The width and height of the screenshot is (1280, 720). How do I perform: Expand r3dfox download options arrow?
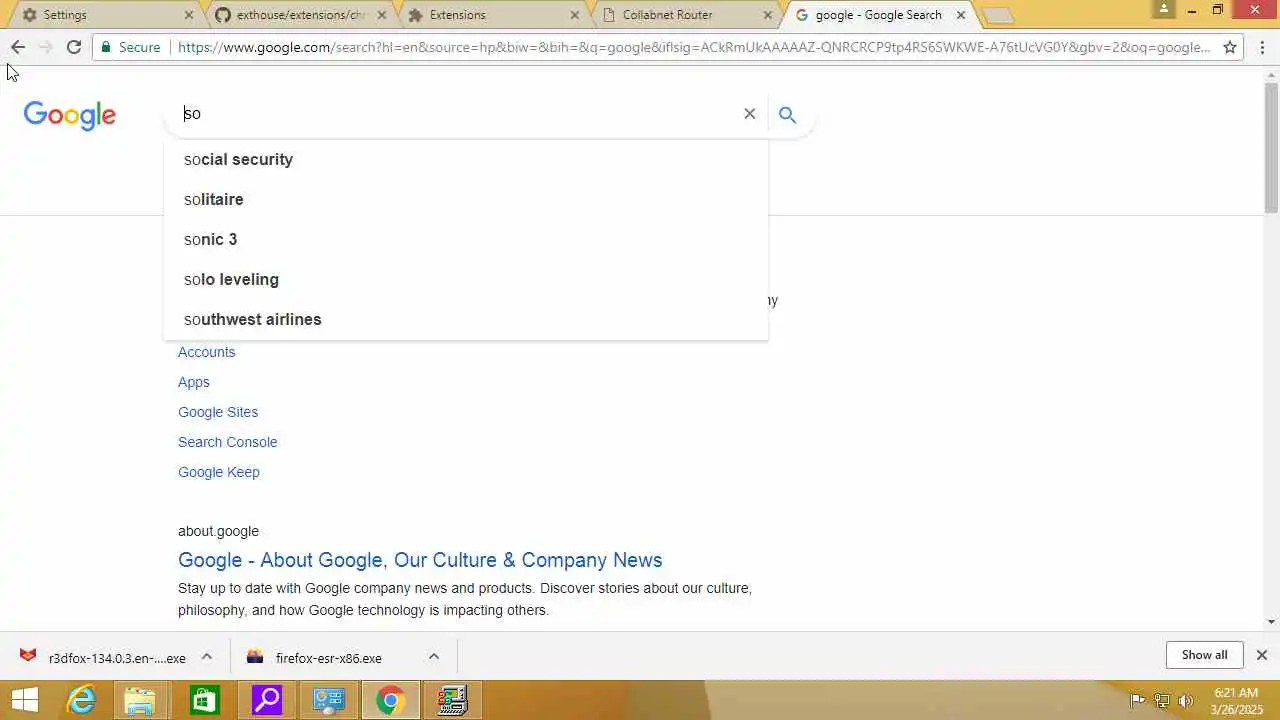pos(207,657)
